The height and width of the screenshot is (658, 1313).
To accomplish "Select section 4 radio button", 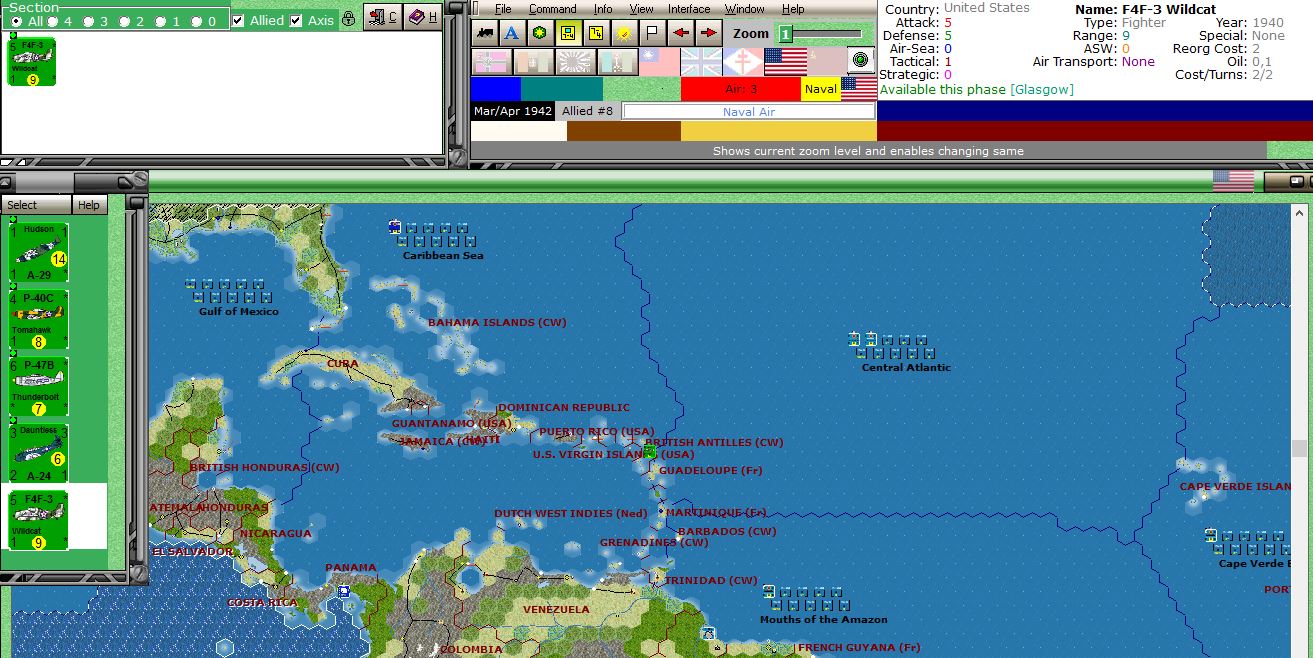I will pos(53,21).
